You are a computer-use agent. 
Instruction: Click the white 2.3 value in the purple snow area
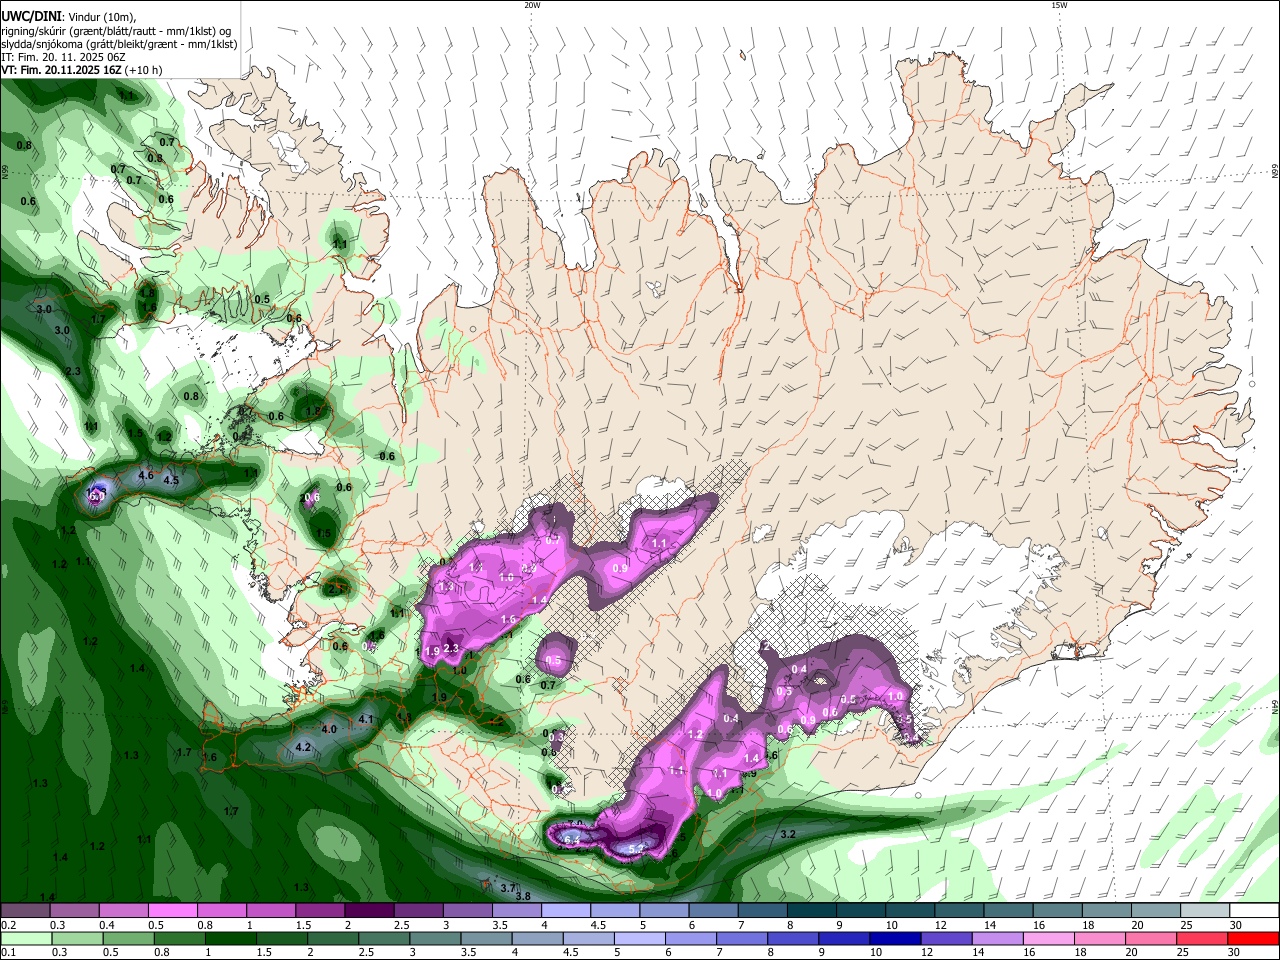pyautogui.click(x=451, y=649)
